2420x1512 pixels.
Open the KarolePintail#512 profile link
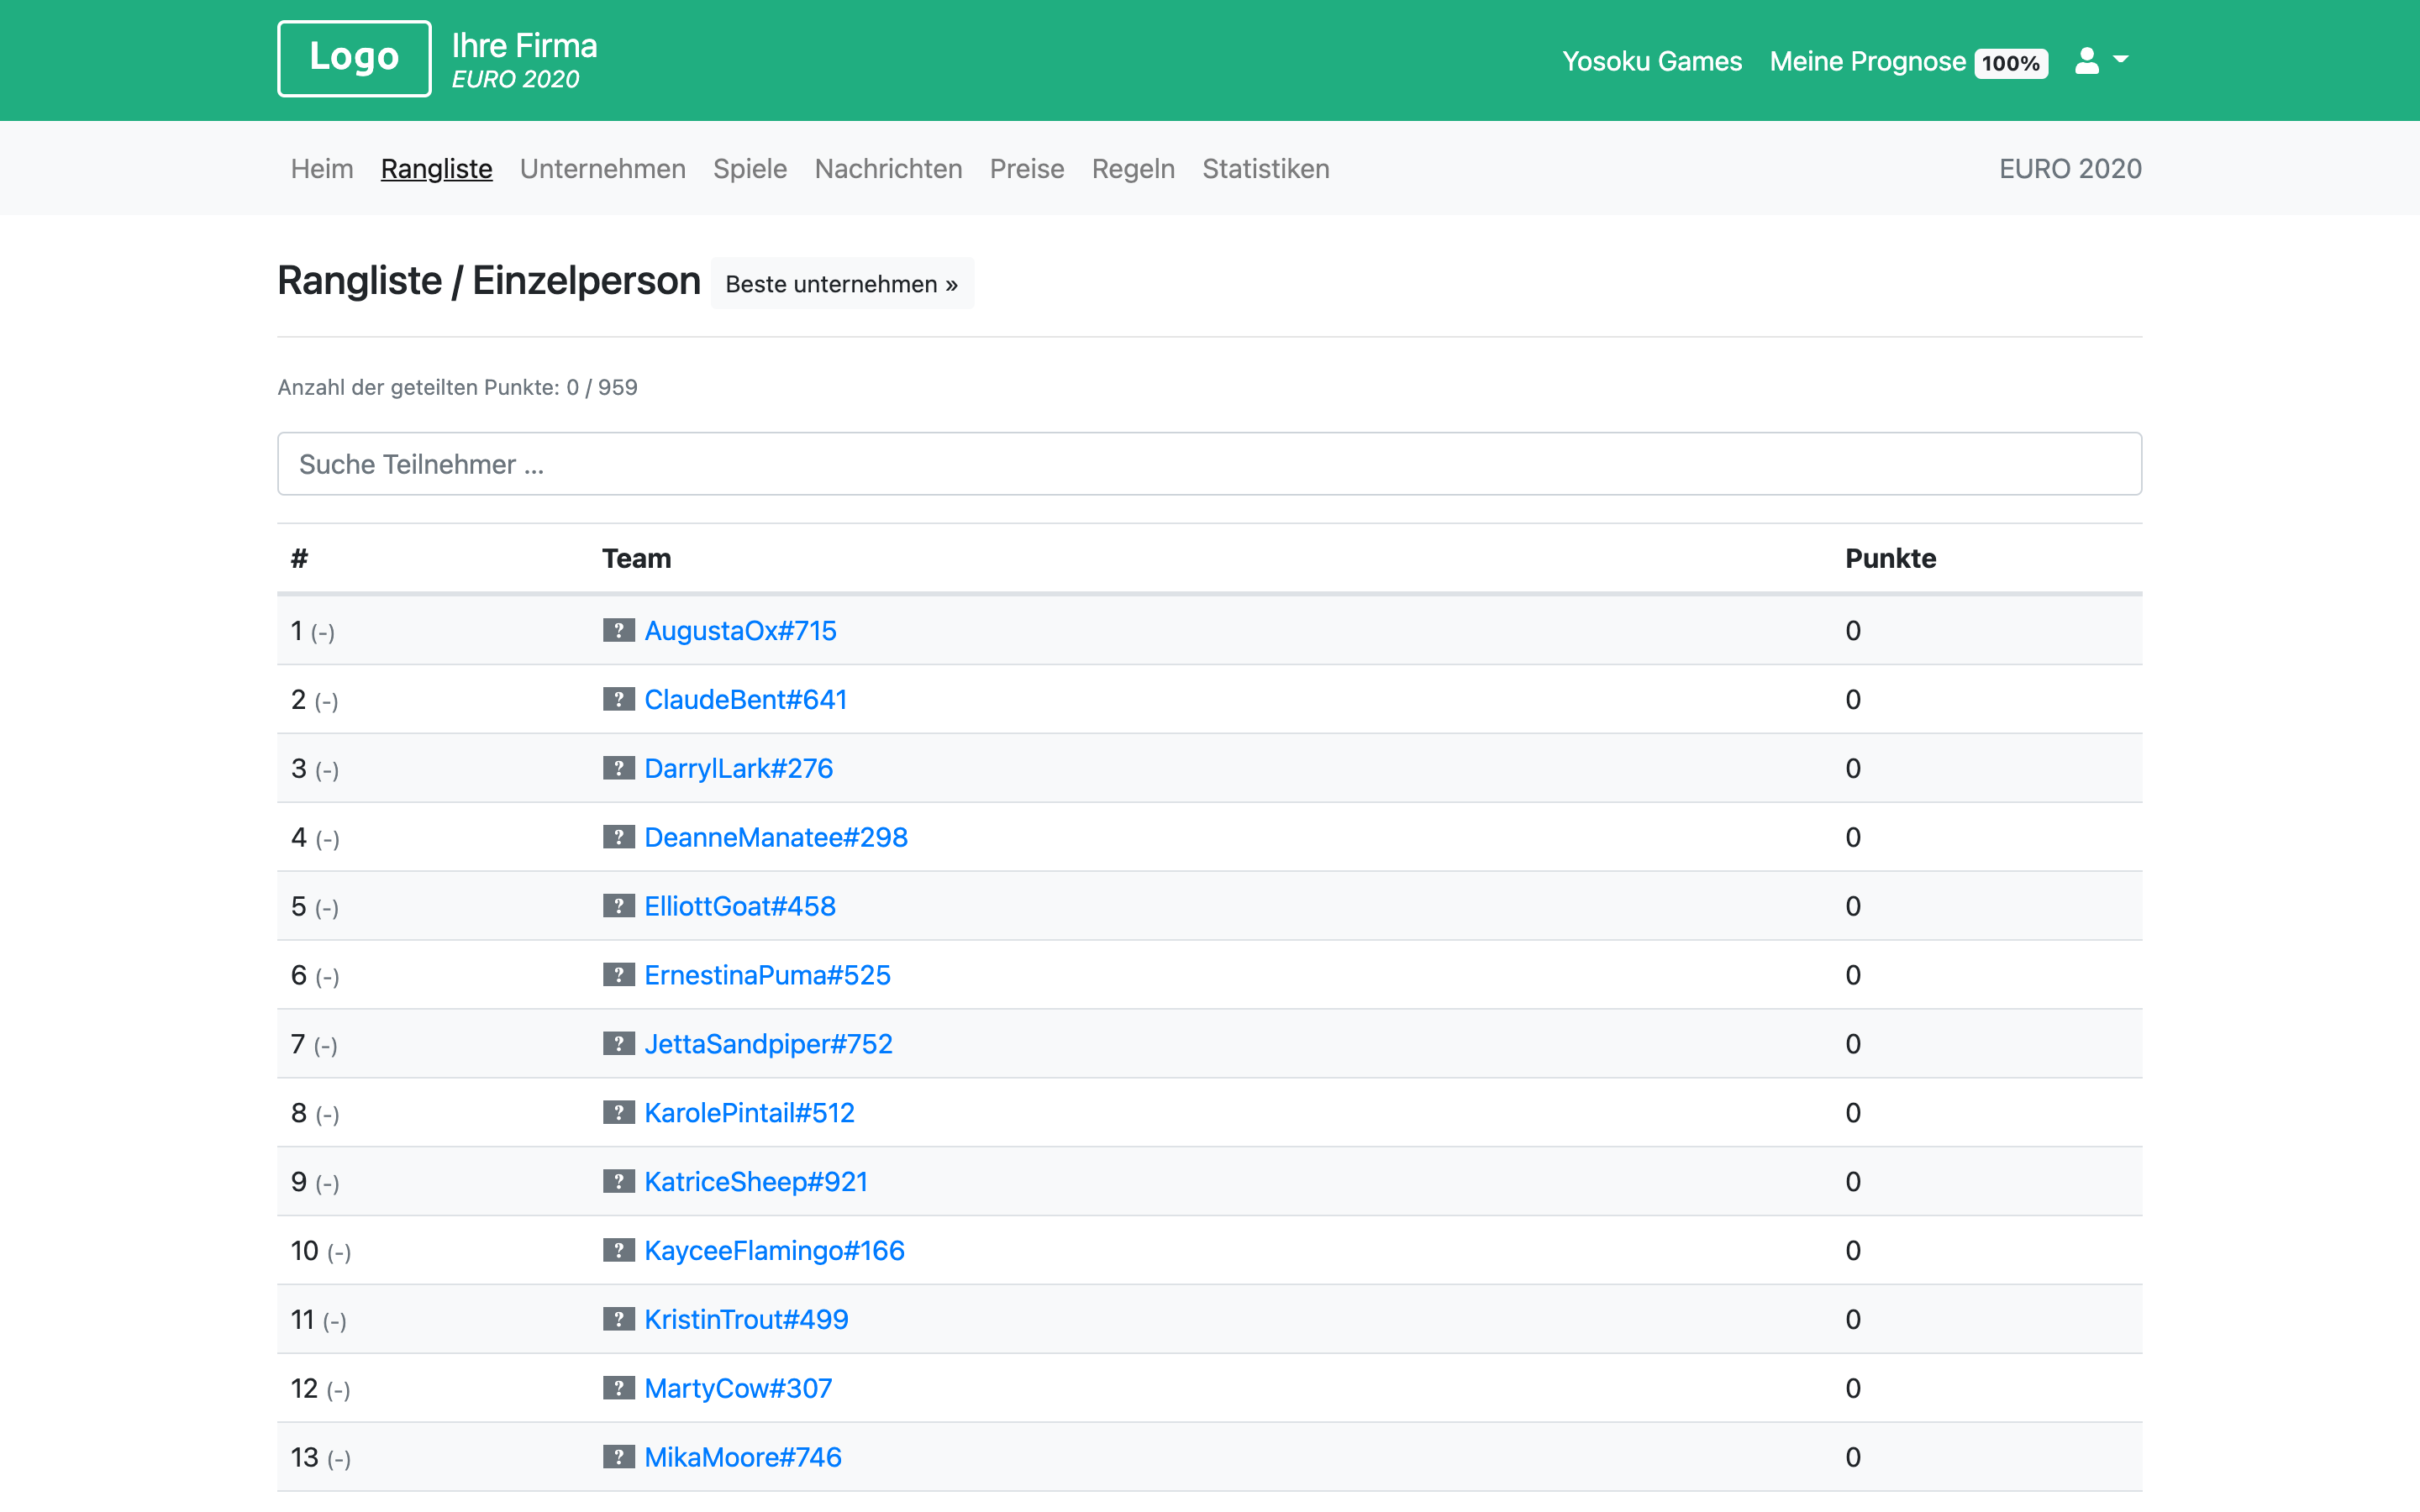point(749,1113)
